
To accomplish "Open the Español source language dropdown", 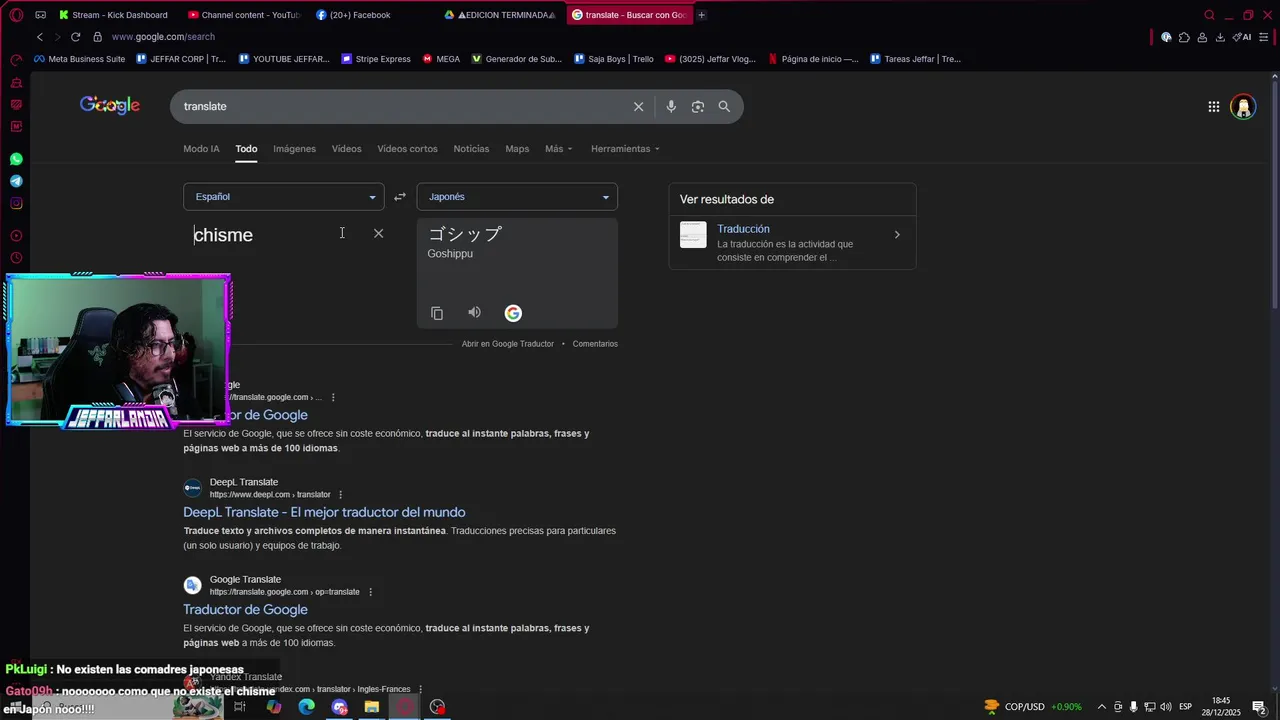I will [283, 197].
